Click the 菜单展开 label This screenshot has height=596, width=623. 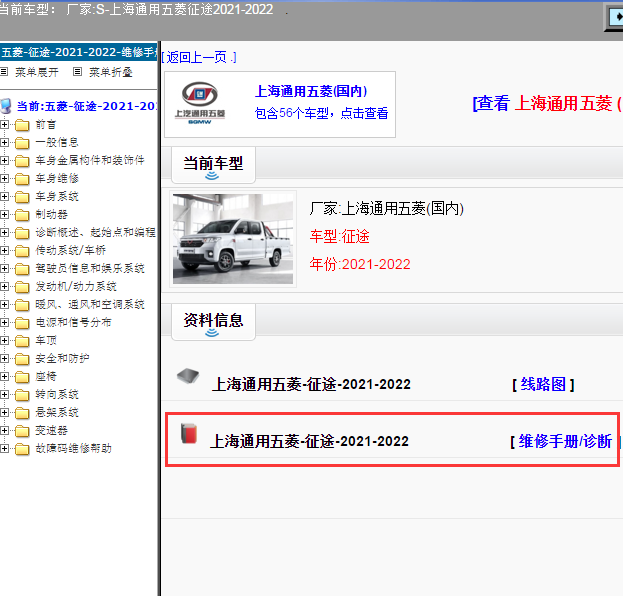37,72
